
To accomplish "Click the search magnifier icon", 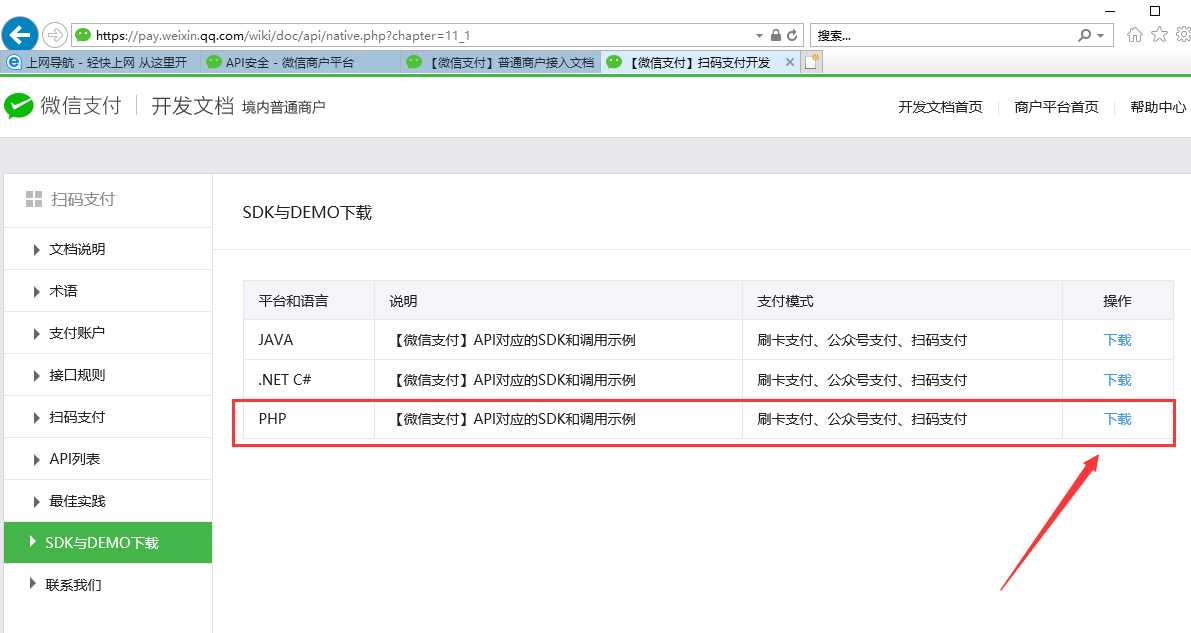I will 1085,35.
